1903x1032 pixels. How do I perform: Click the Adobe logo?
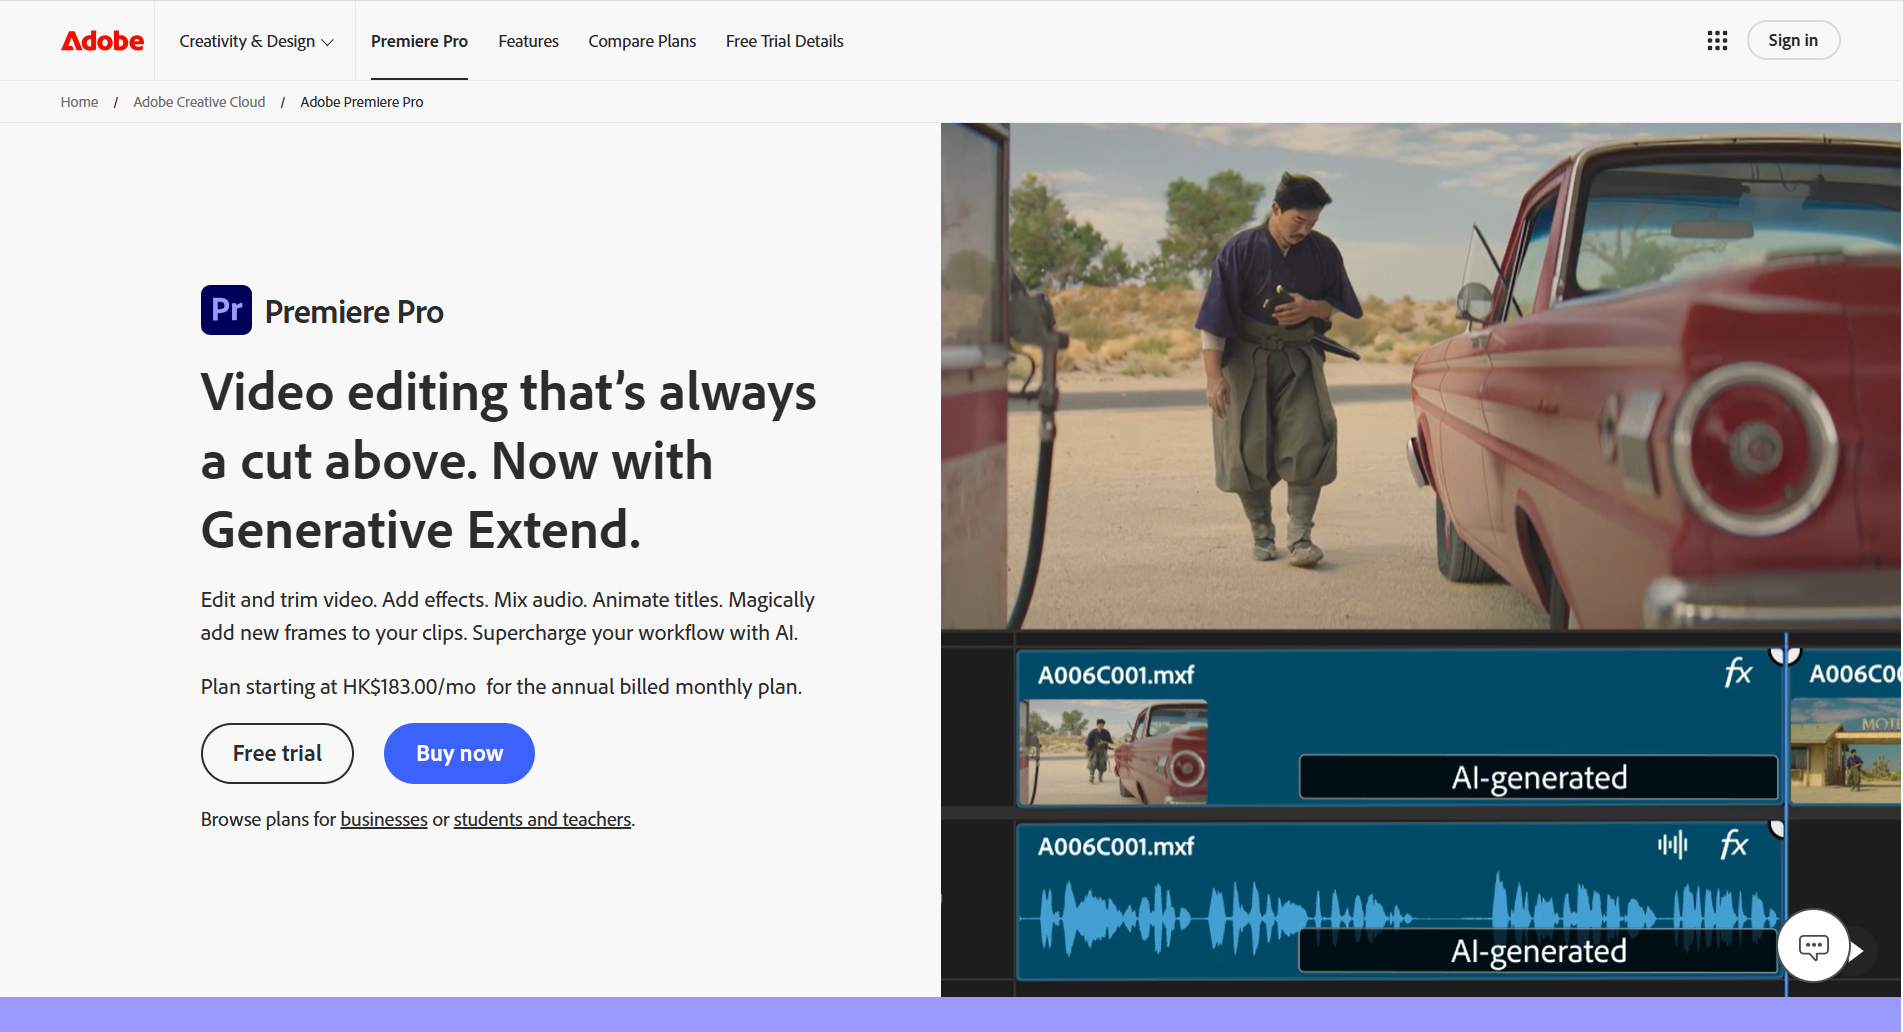tap(101, 40)
